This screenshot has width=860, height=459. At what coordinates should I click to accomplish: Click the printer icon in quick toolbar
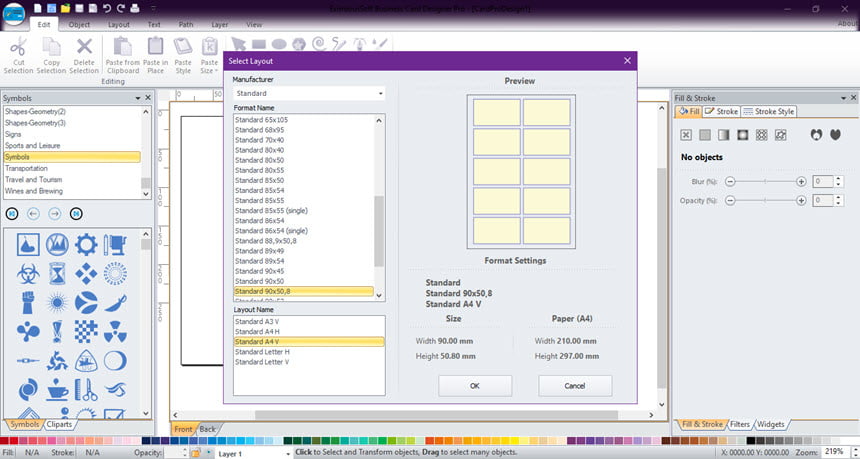pyautogui.click(x=135, y=8)
